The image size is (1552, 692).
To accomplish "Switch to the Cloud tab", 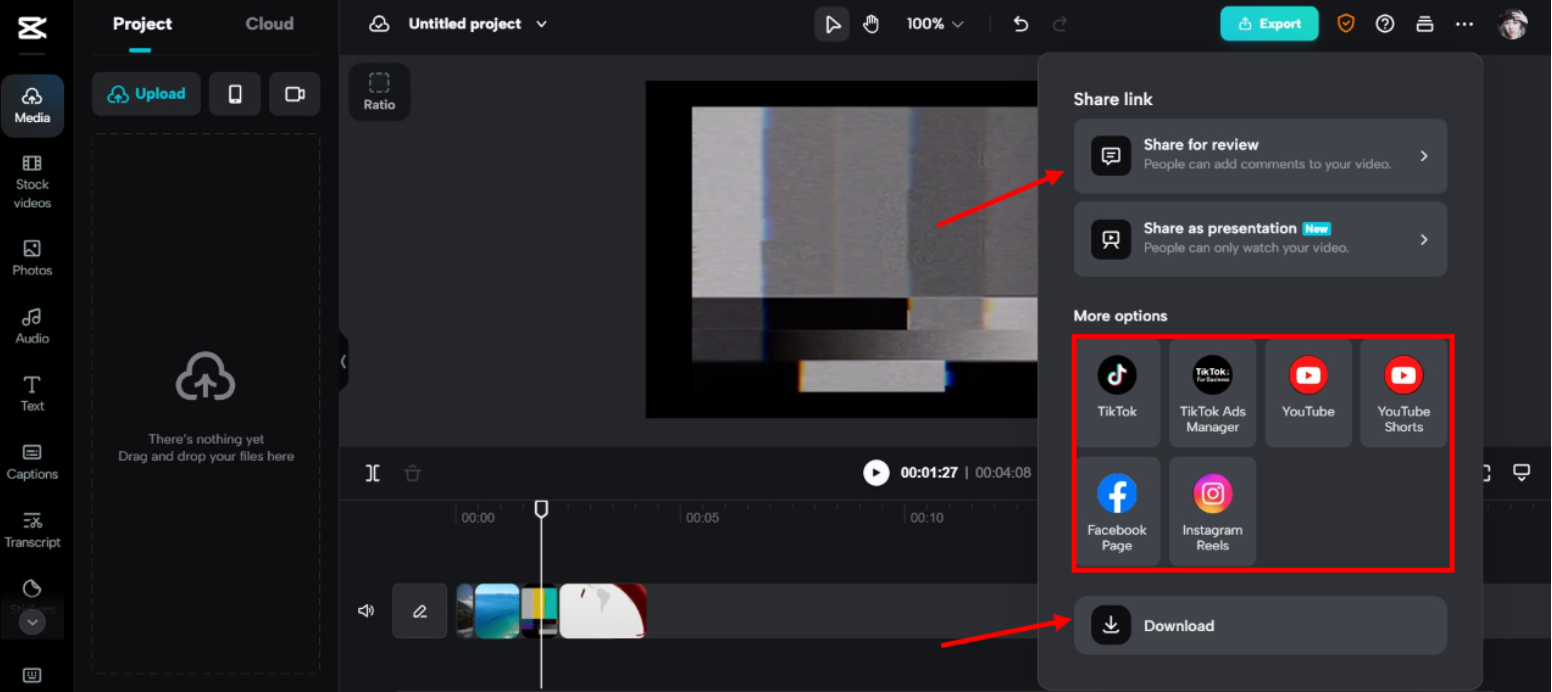I will click(x=269, y=24).
